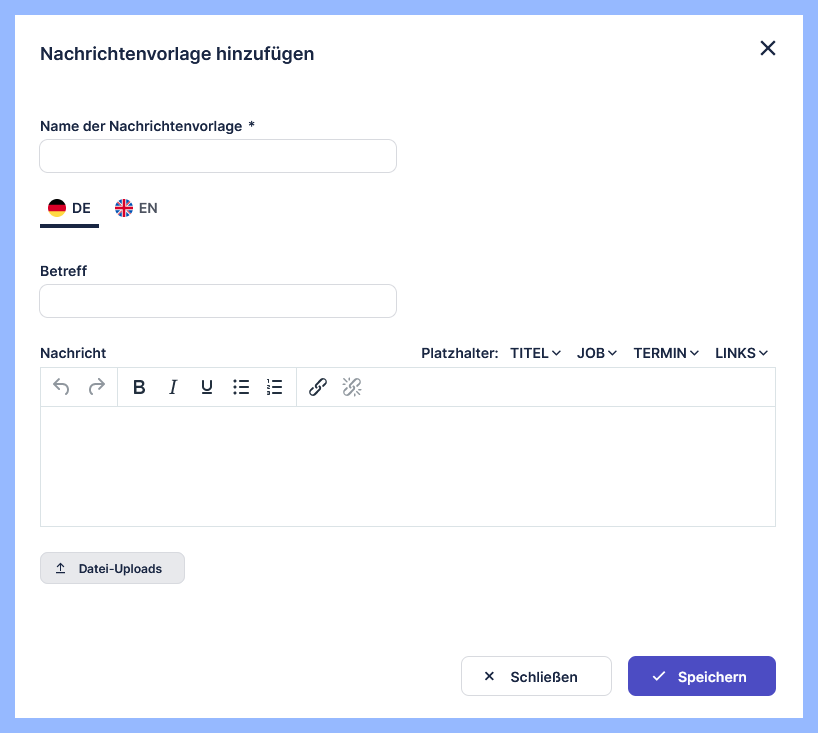Click the Datei-Uploads button
Screen dimensions: 818x733
112,568
